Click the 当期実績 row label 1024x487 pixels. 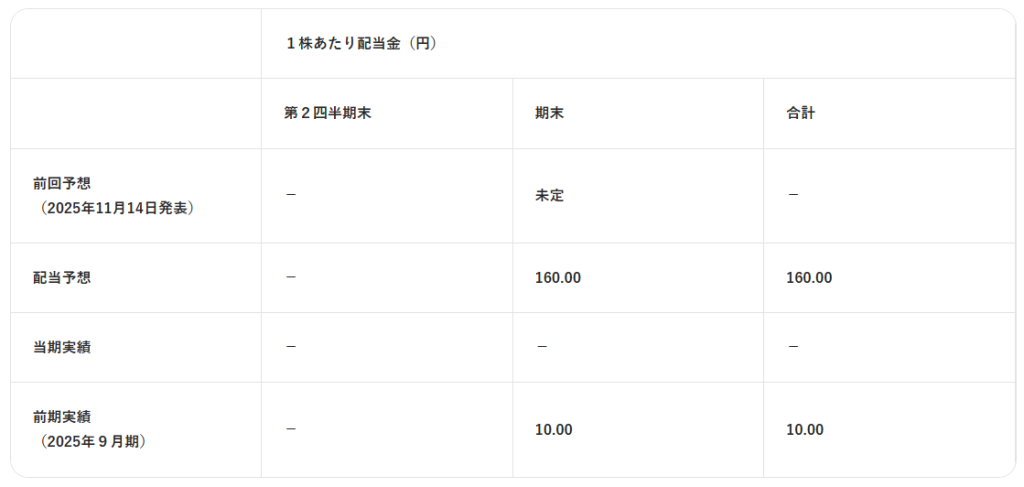tap(62, 347)
